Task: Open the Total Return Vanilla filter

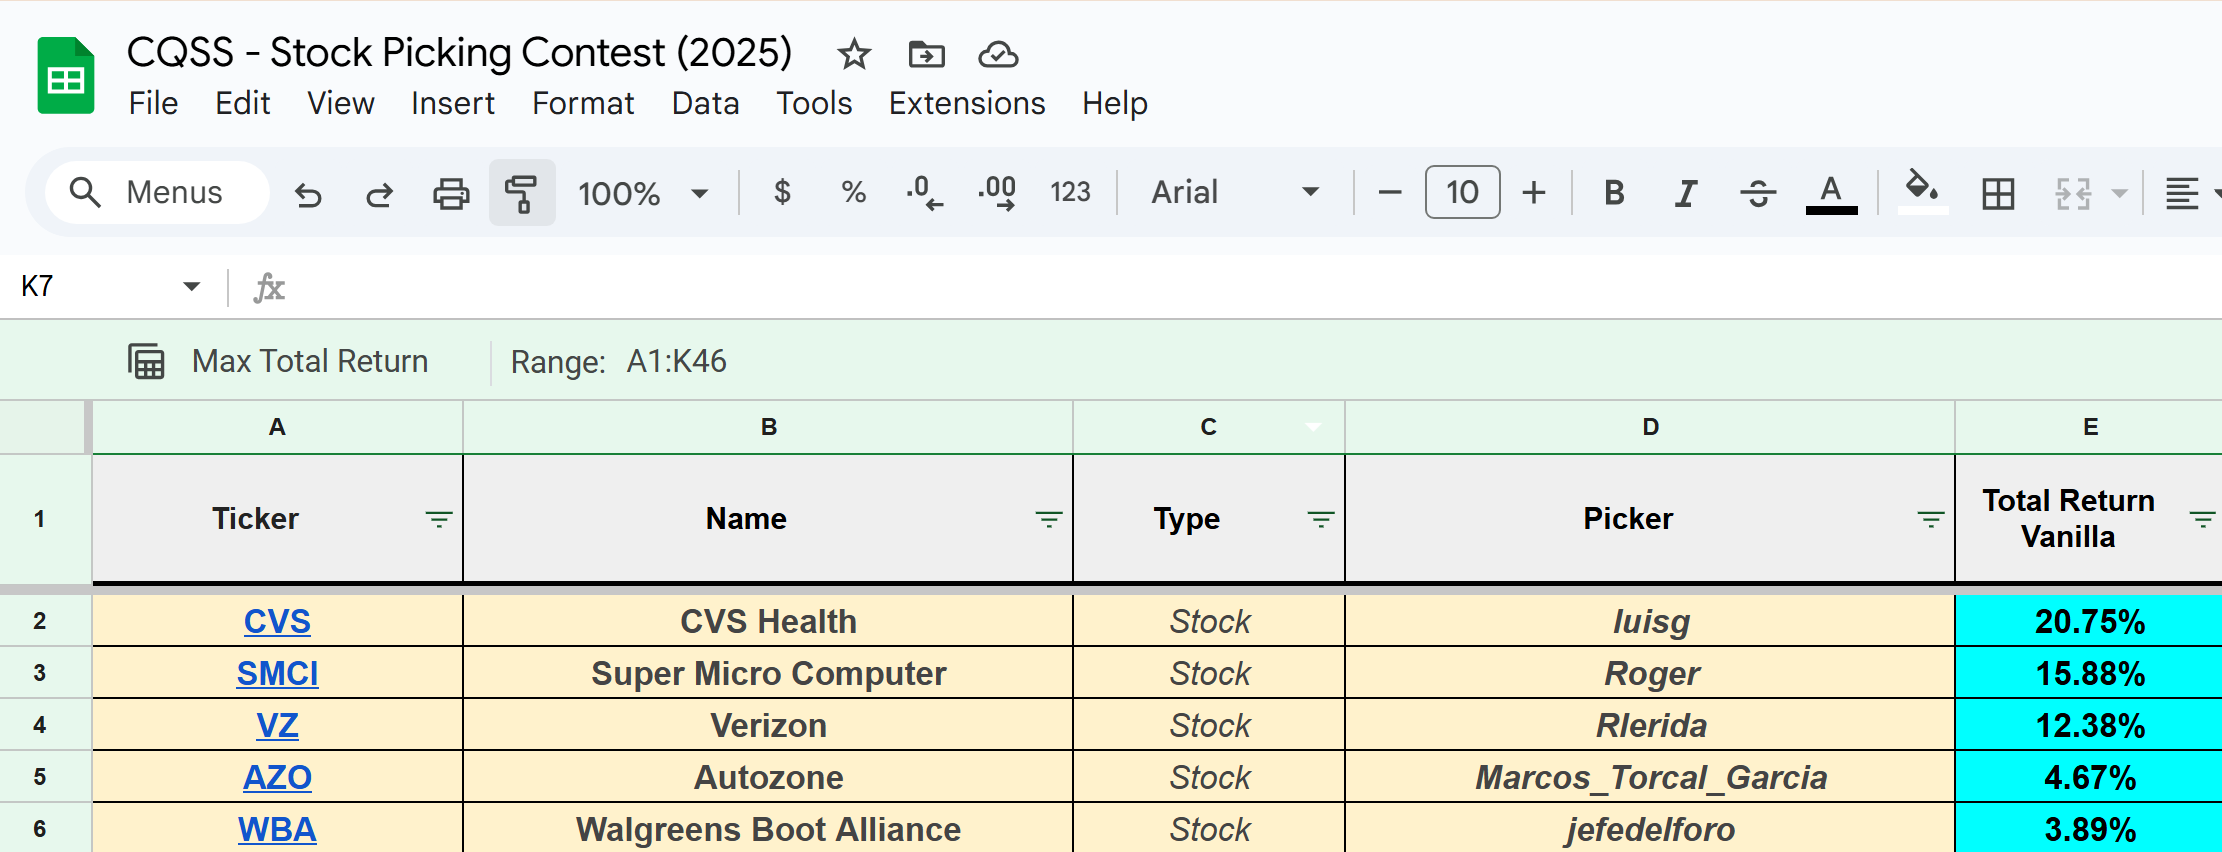Action: [x=2201, y=519]
